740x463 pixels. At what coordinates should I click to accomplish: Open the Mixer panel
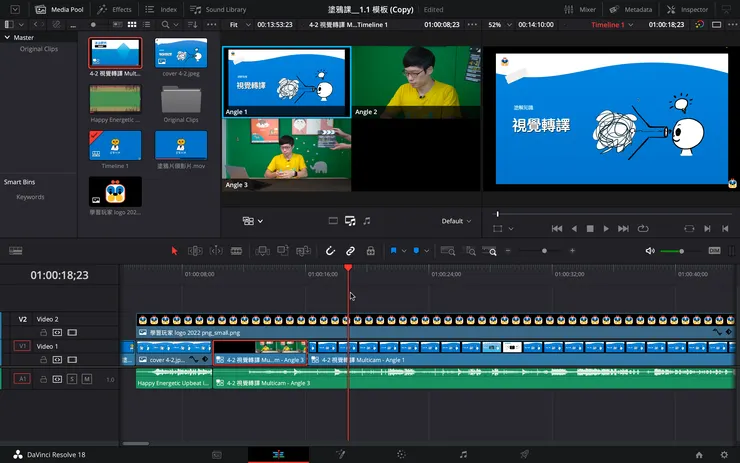580,9
